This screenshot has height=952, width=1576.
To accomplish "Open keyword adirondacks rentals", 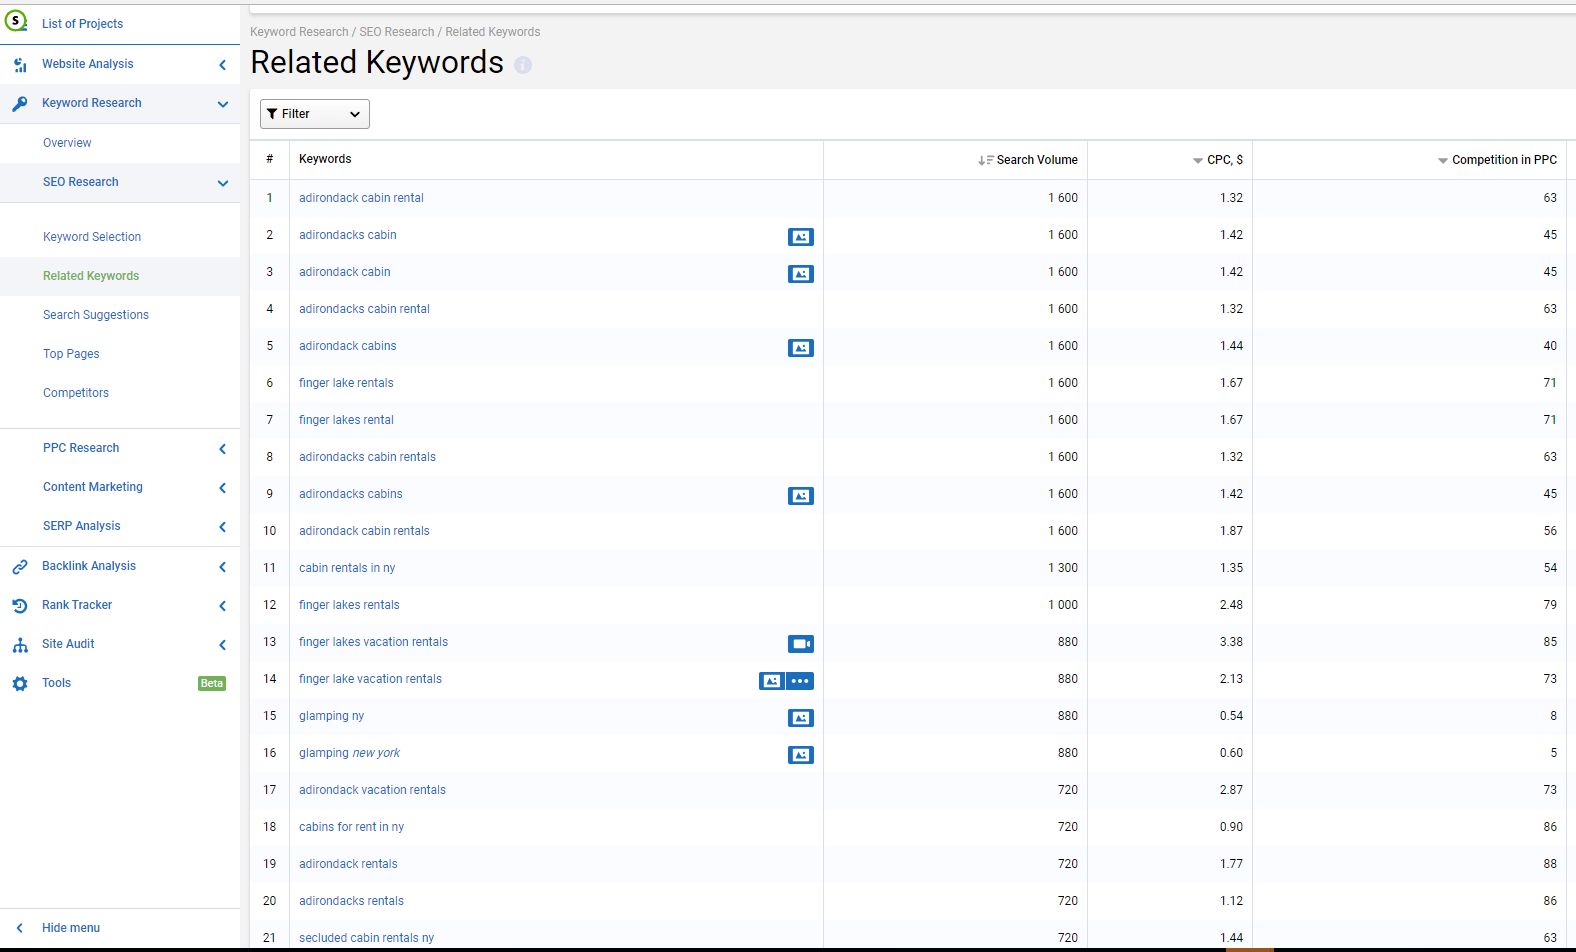I will tap(351, 901).
